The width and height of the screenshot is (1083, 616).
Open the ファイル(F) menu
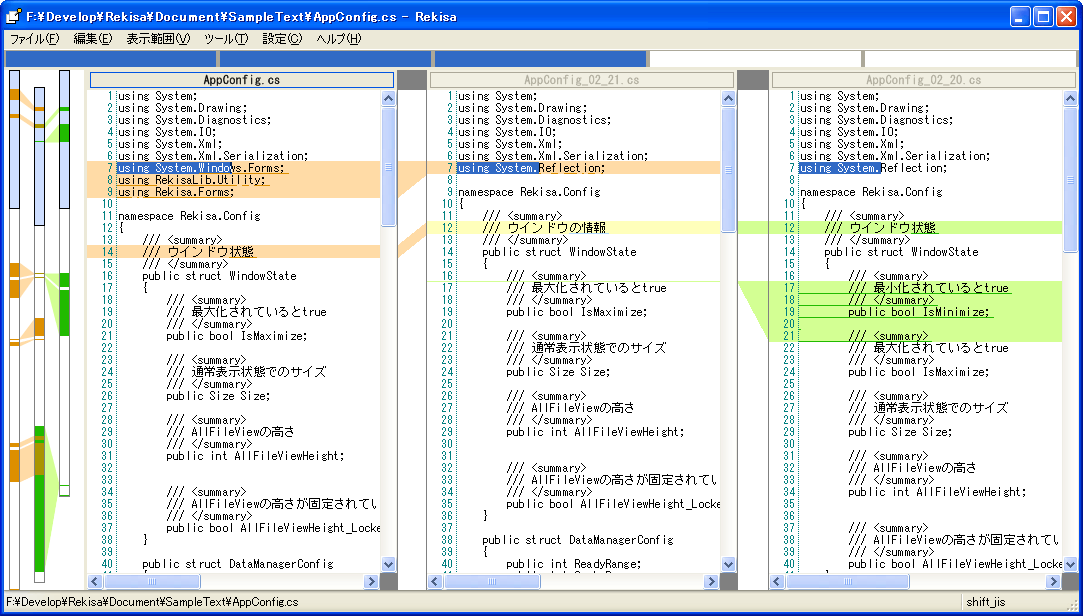tap(34, 39)
